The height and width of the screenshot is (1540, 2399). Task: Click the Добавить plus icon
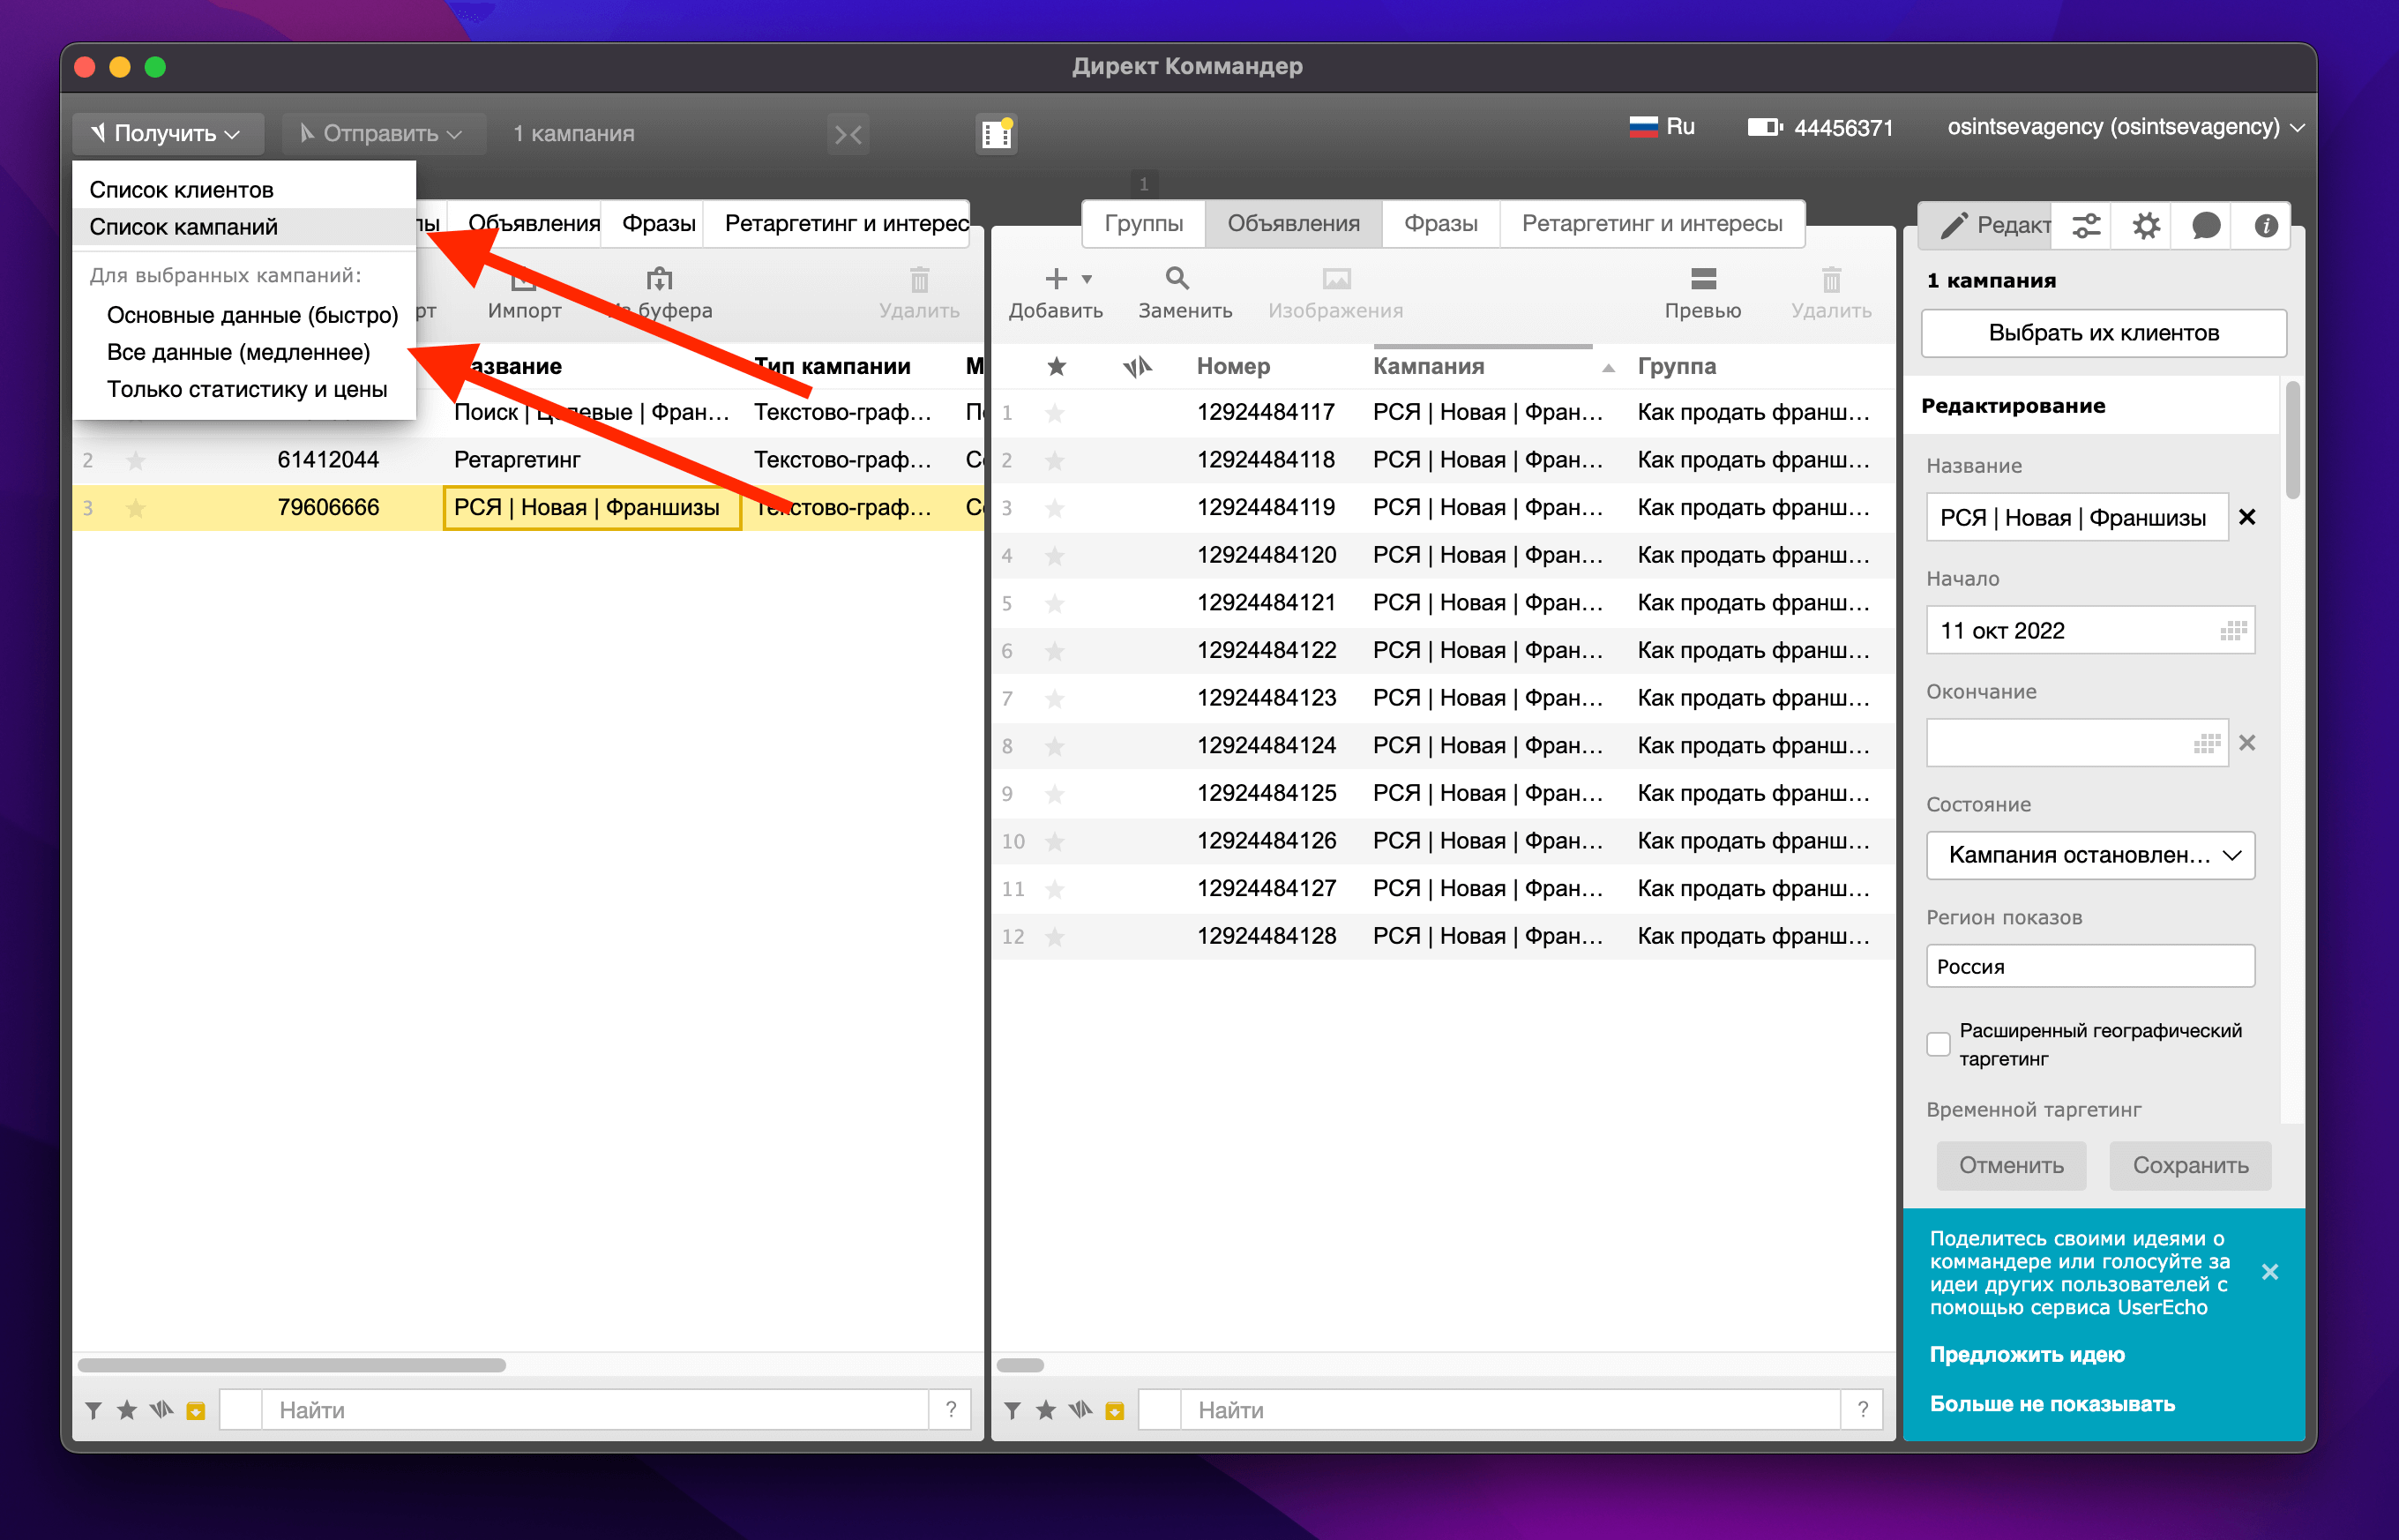tap(1056, 278)
